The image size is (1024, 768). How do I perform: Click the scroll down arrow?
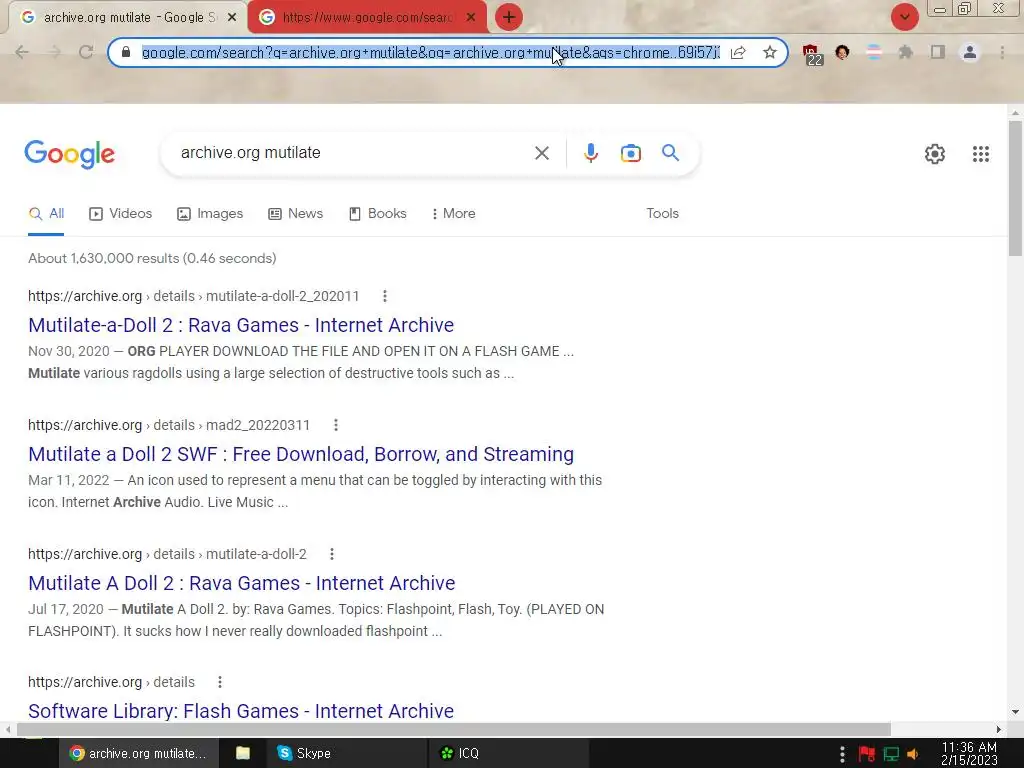click(x=1015, y=712)
